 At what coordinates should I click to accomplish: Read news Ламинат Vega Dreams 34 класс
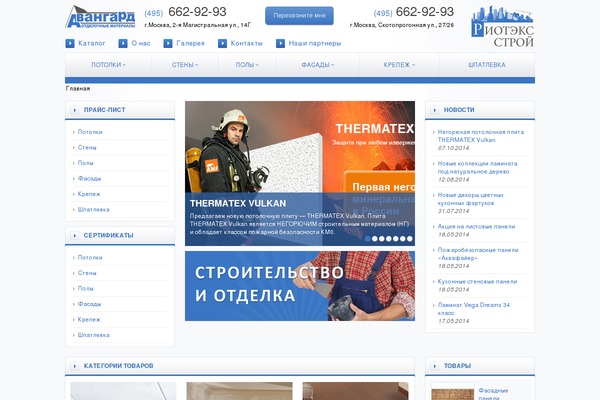(473, 309)
